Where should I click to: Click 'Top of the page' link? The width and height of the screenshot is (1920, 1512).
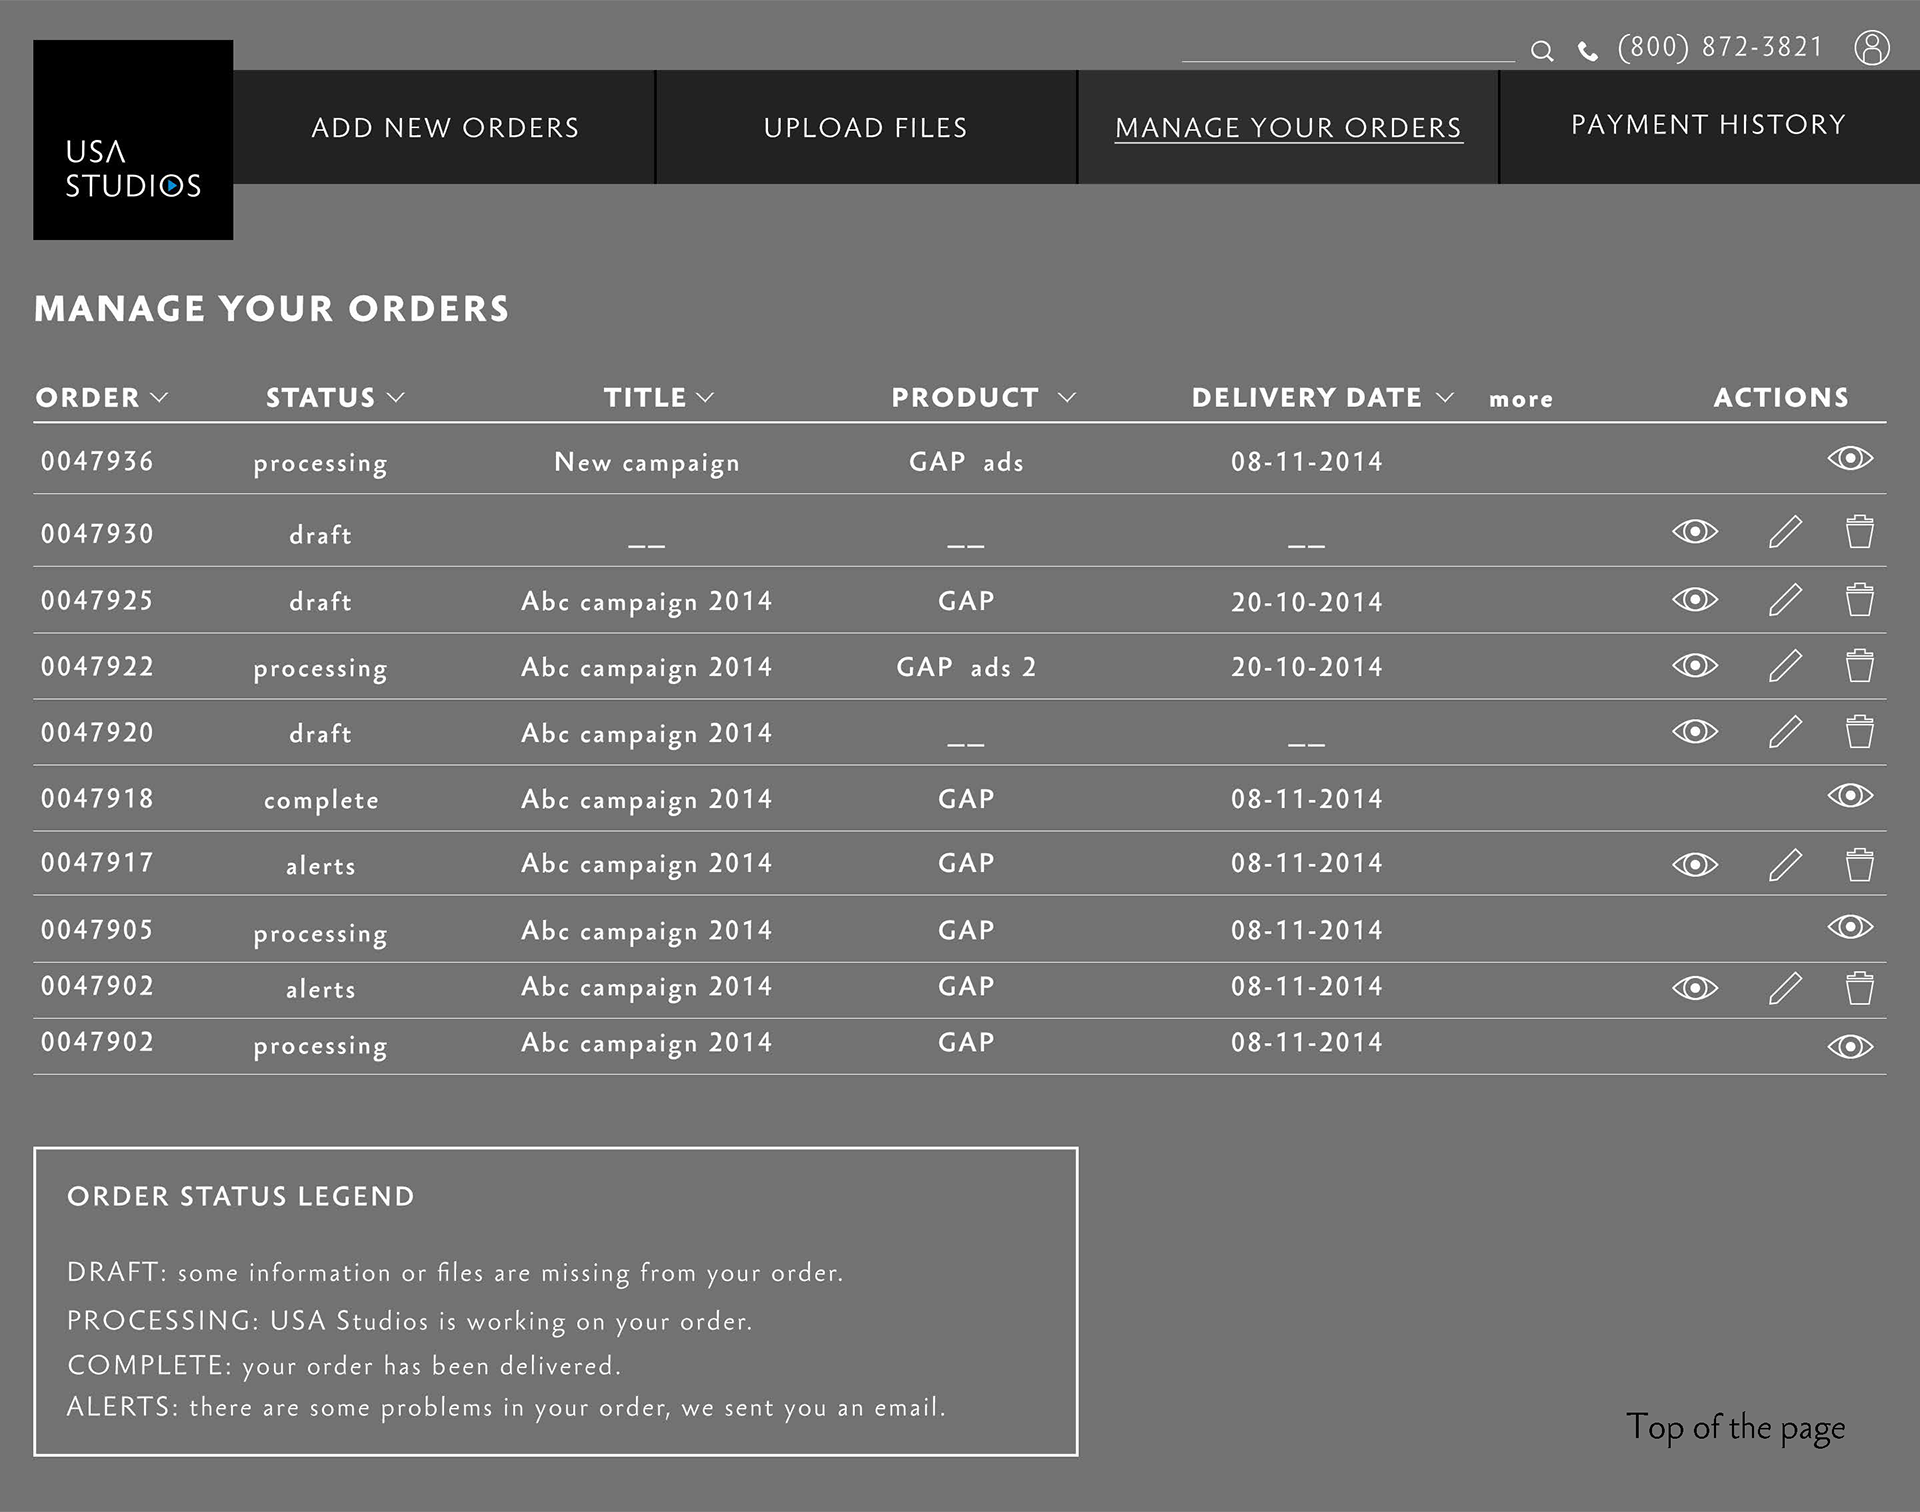[1735, 1428]
